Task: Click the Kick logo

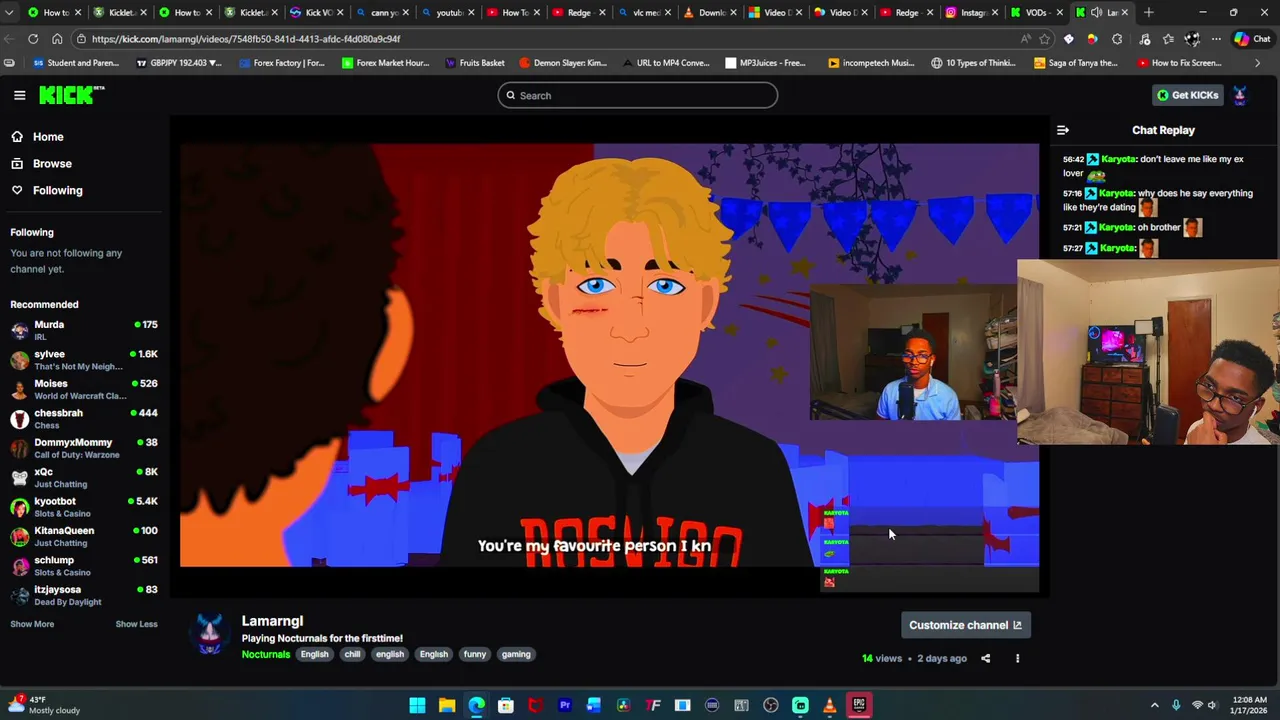Action: (71, 95)
